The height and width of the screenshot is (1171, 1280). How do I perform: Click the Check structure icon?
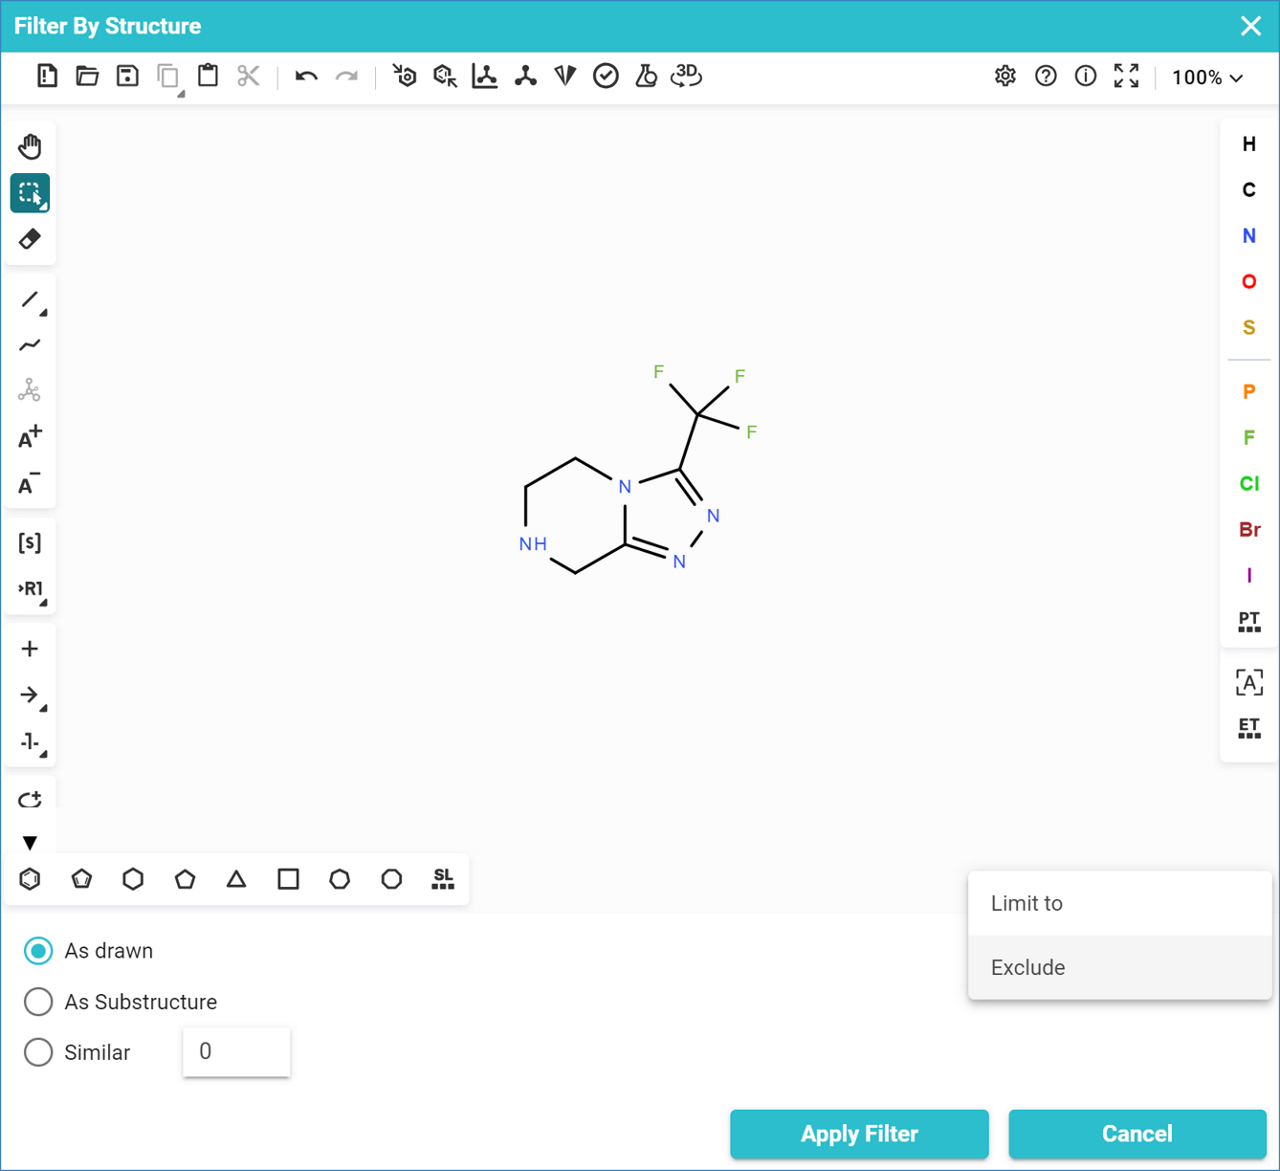tap(605, 76)
